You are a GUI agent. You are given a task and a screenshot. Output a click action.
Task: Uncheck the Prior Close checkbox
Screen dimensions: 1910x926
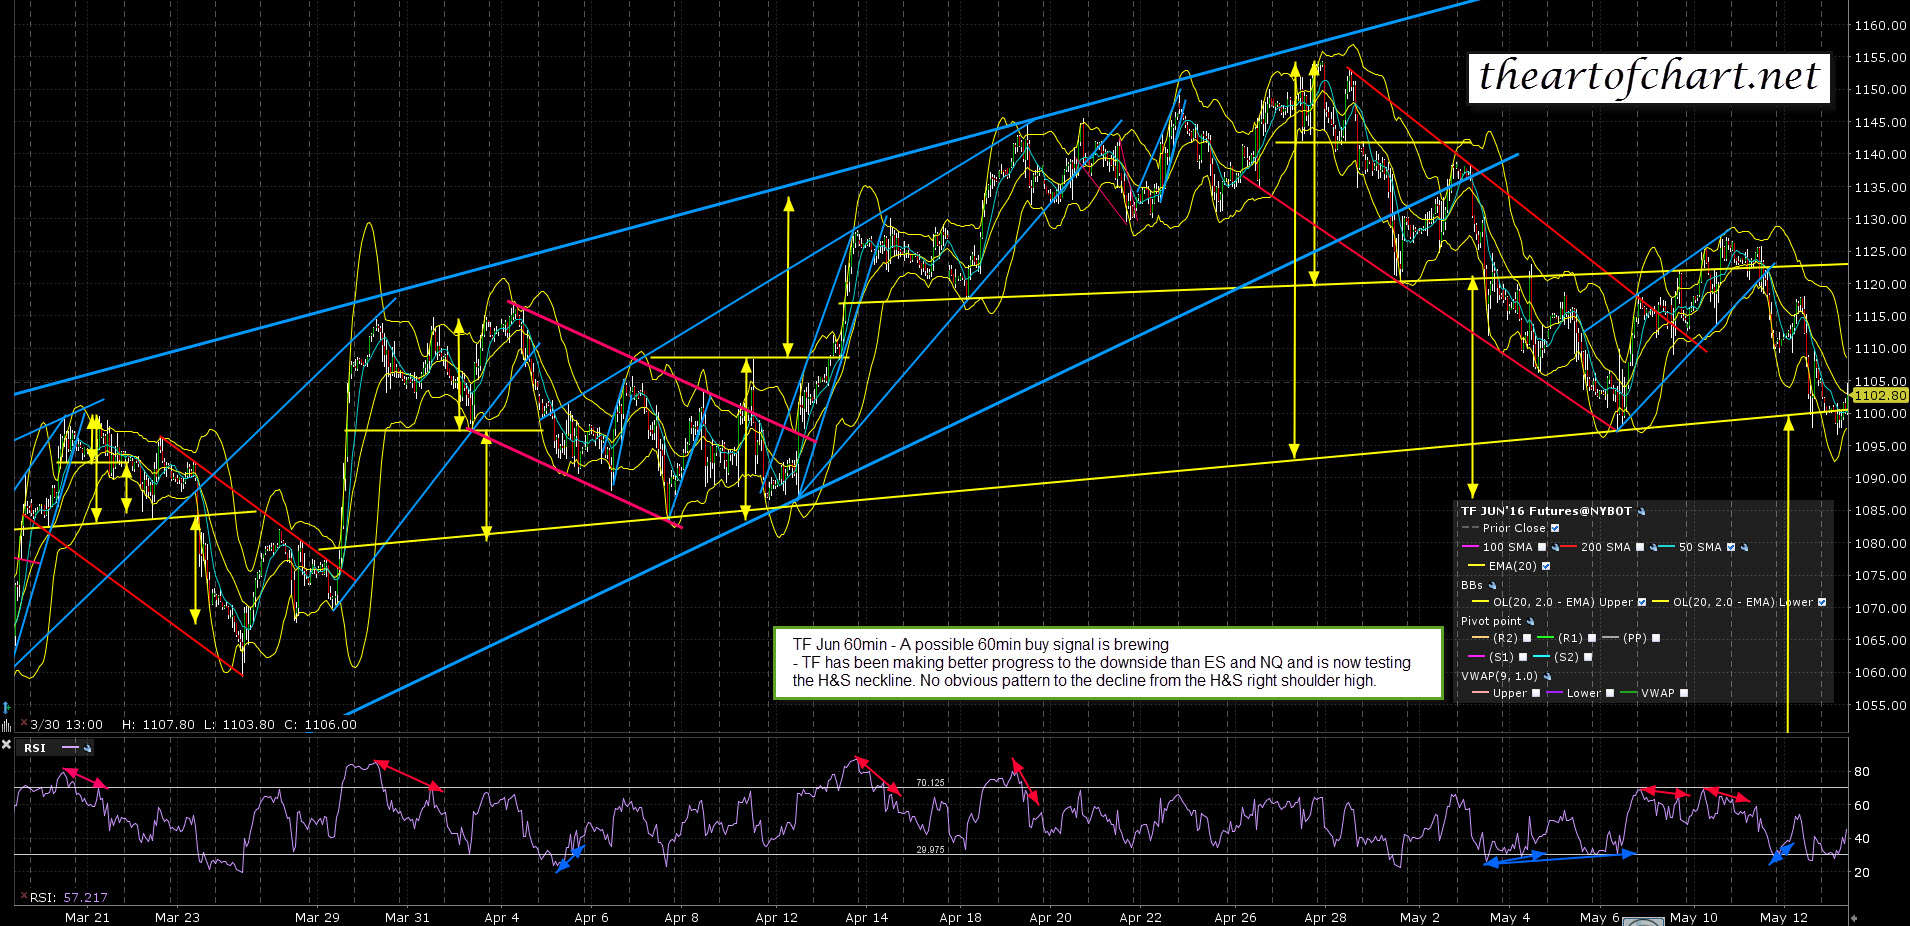1555,529
